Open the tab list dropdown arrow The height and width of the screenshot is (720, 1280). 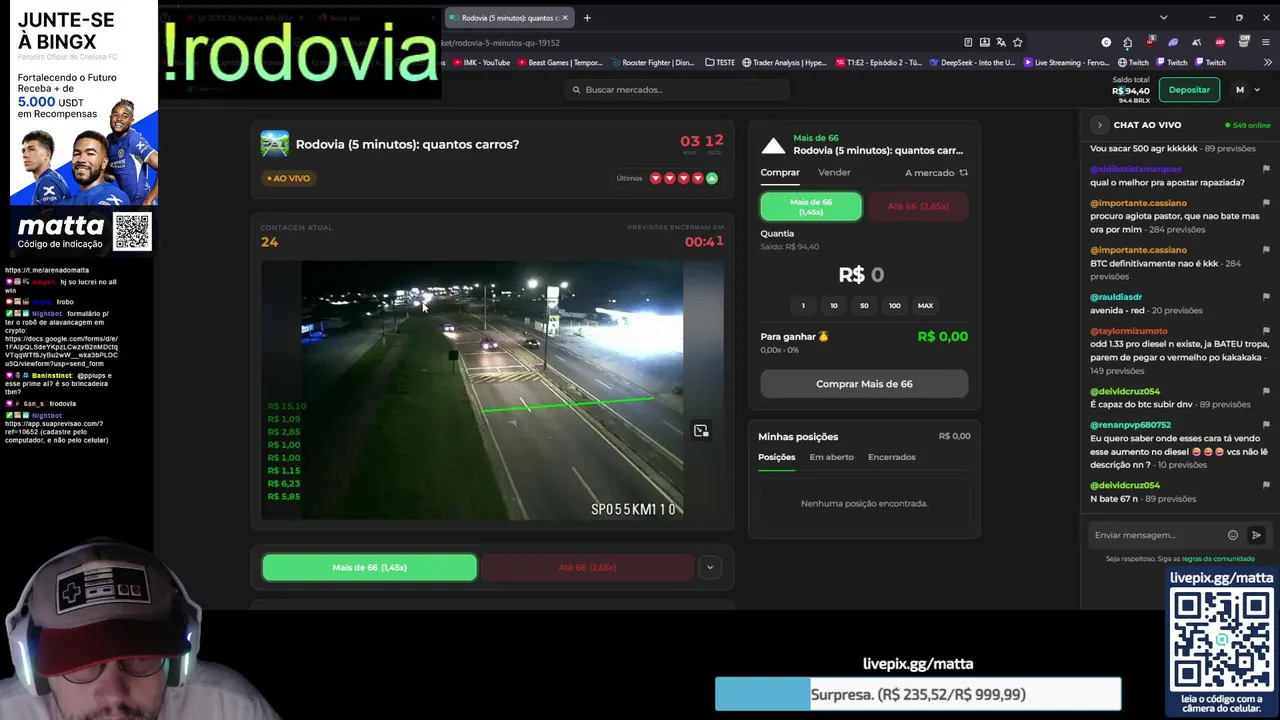1163,17
